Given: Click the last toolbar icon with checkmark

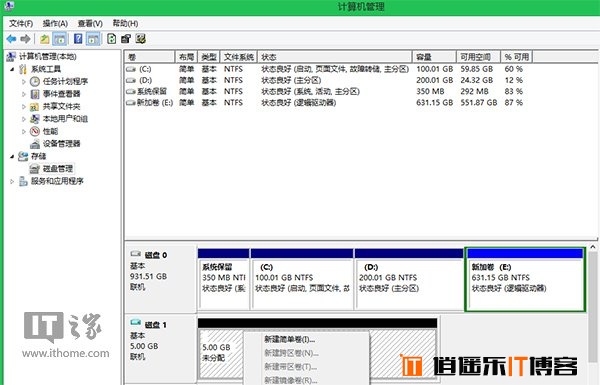Looking at the screenshot, I should 140,39.
